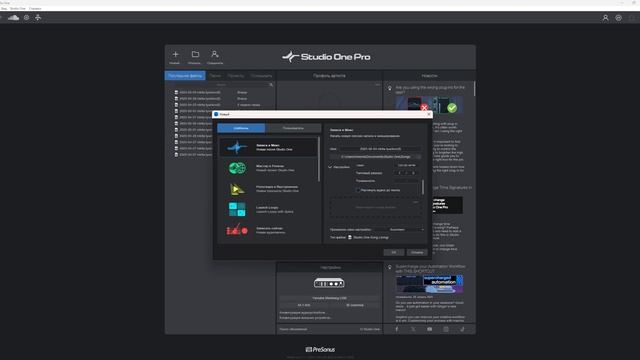Viewport: 640px width, 360px height.
Task: Click the lightbulb icon beside the Automation article
Action: click(x=390, y=267)
